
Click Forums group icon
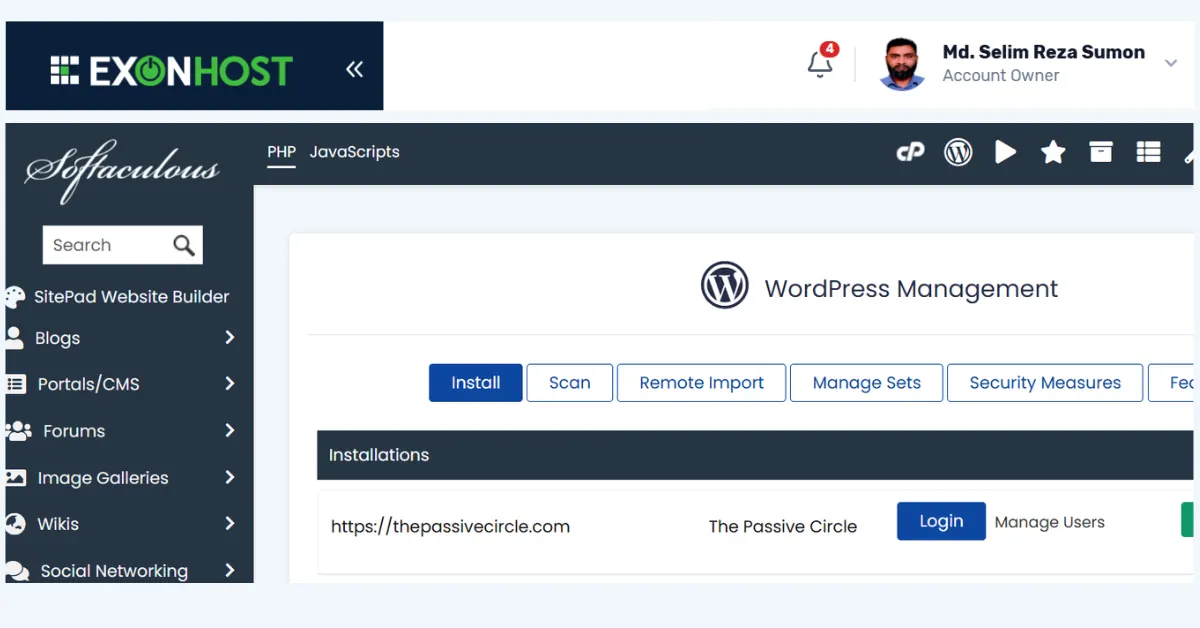[x=18, y=431]
